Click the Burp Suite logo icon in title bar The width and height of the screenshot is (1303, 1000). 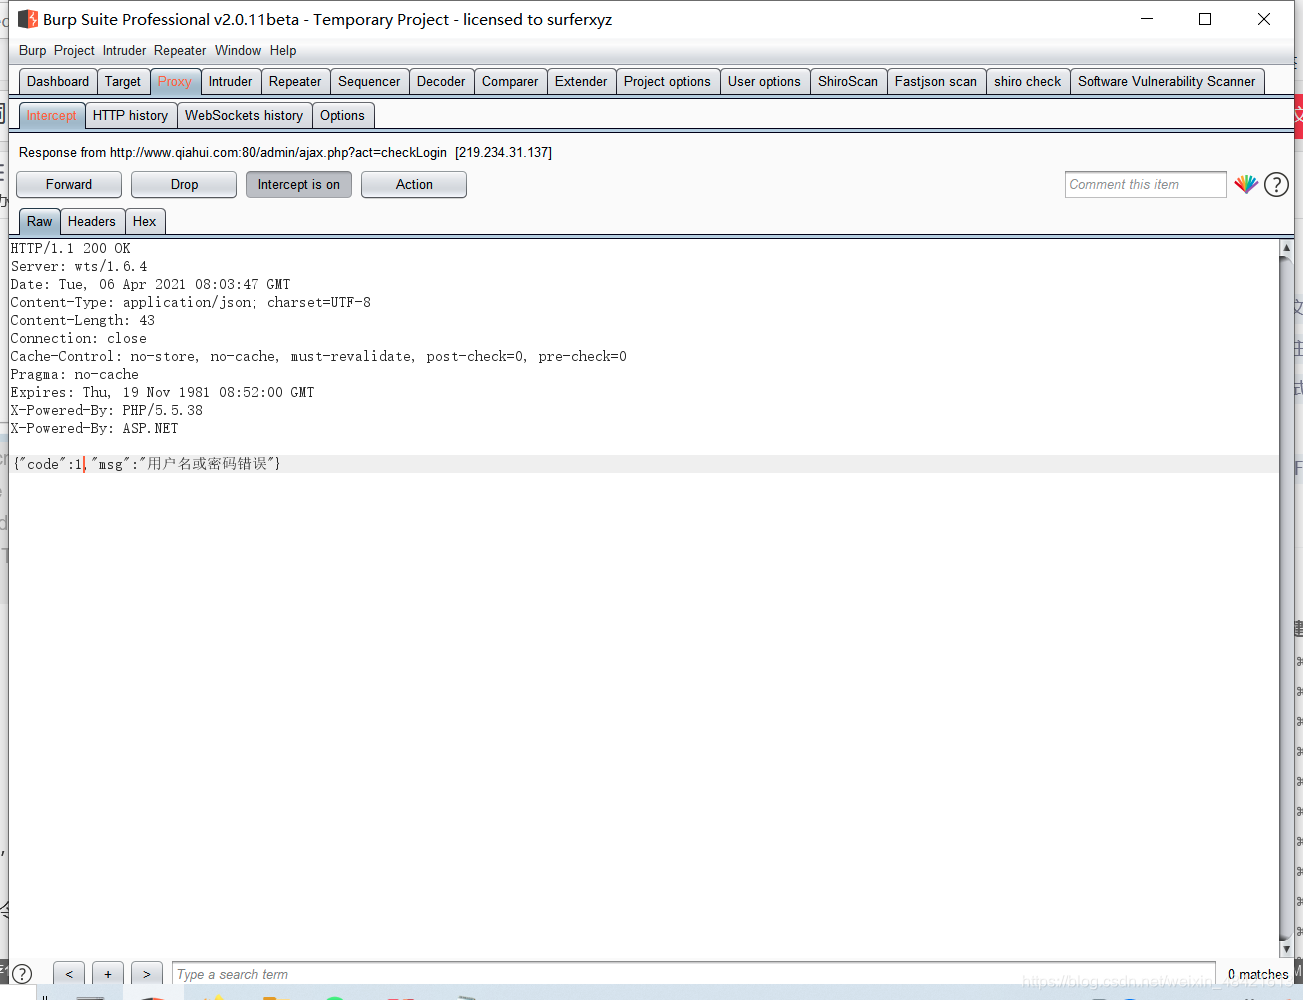point(28,19)
